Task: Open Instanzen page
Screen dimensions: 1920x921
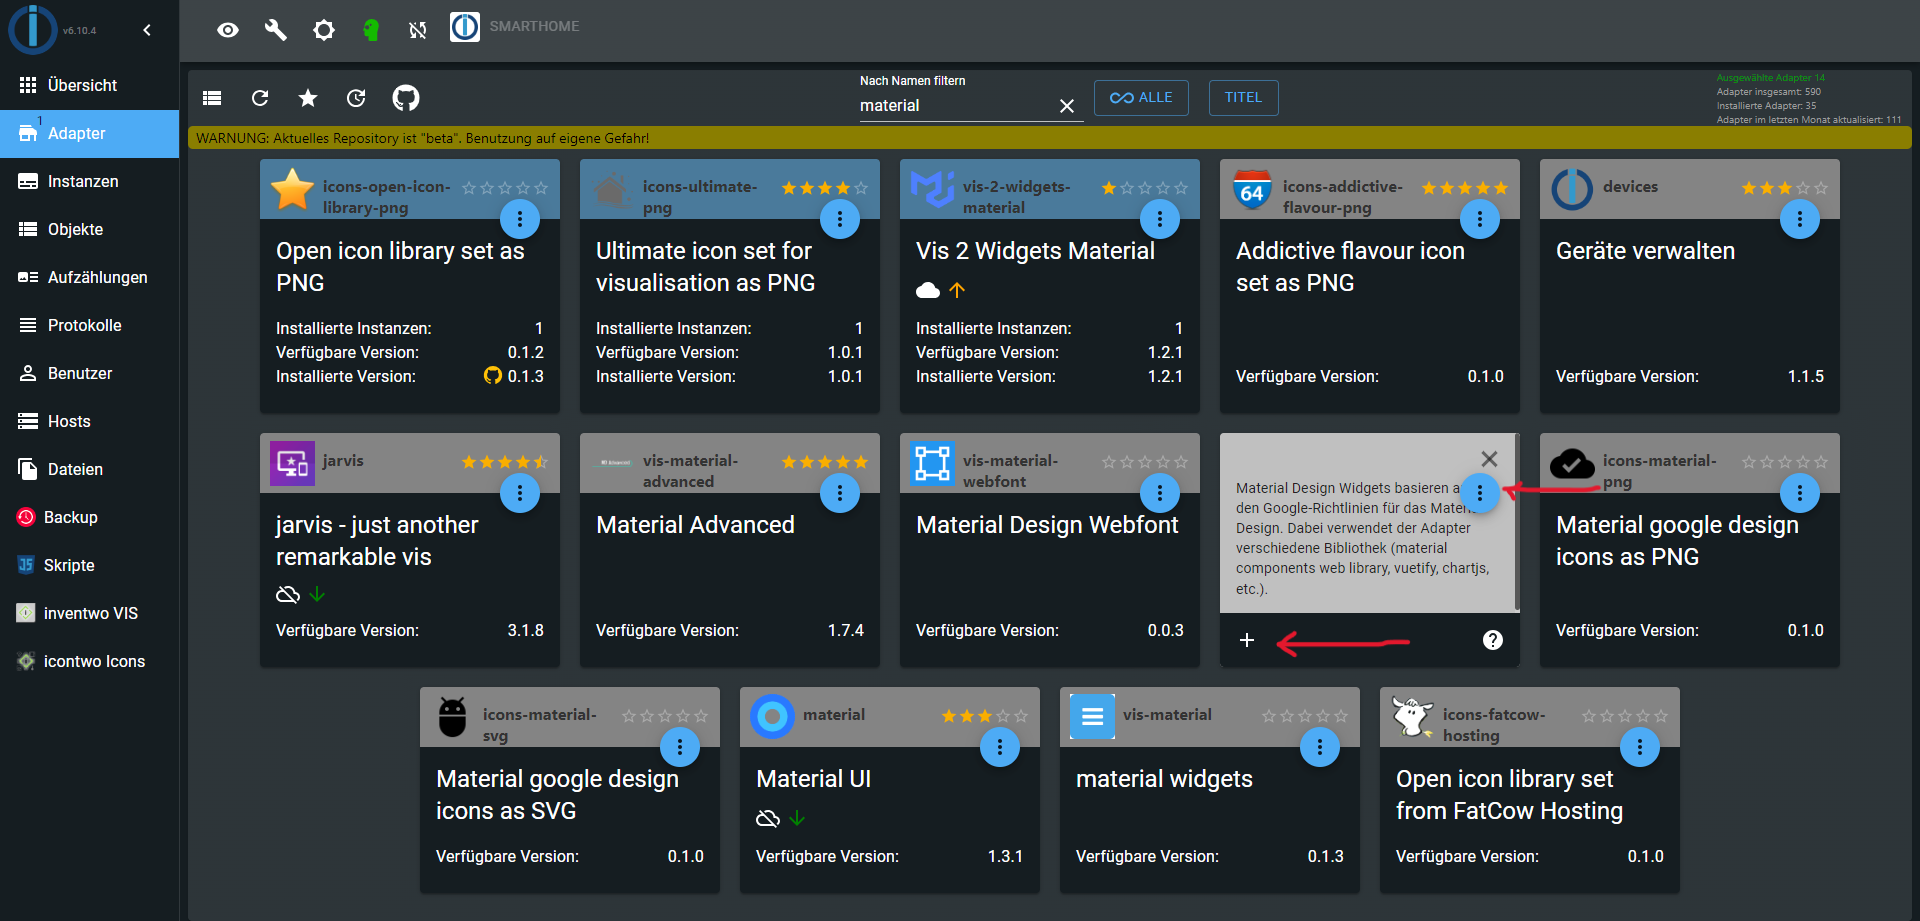Action: 90,181
